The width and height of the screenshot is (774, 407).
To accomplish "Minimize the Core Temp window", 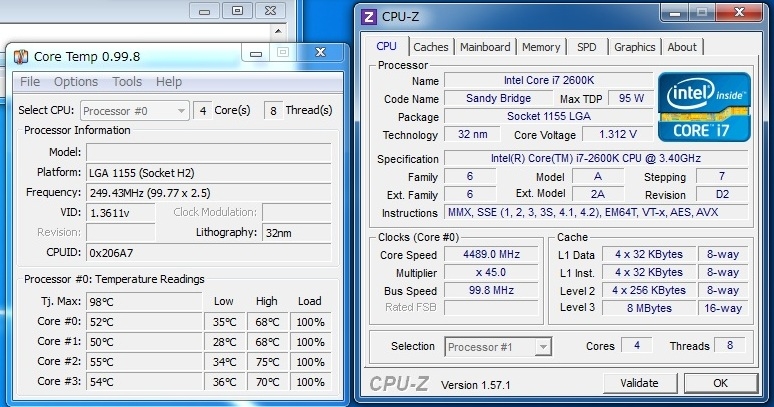I will [x=256, y=53].
